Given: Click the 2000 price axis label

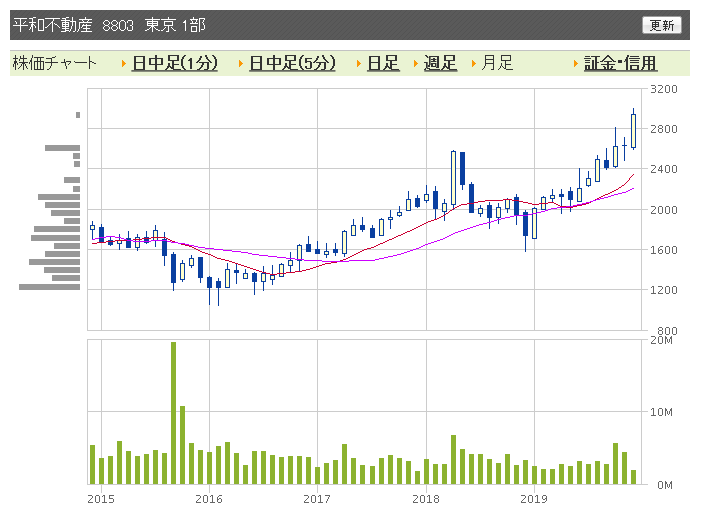Looking at the screenshot, I should pyautogui.click(x=664, y=210).
